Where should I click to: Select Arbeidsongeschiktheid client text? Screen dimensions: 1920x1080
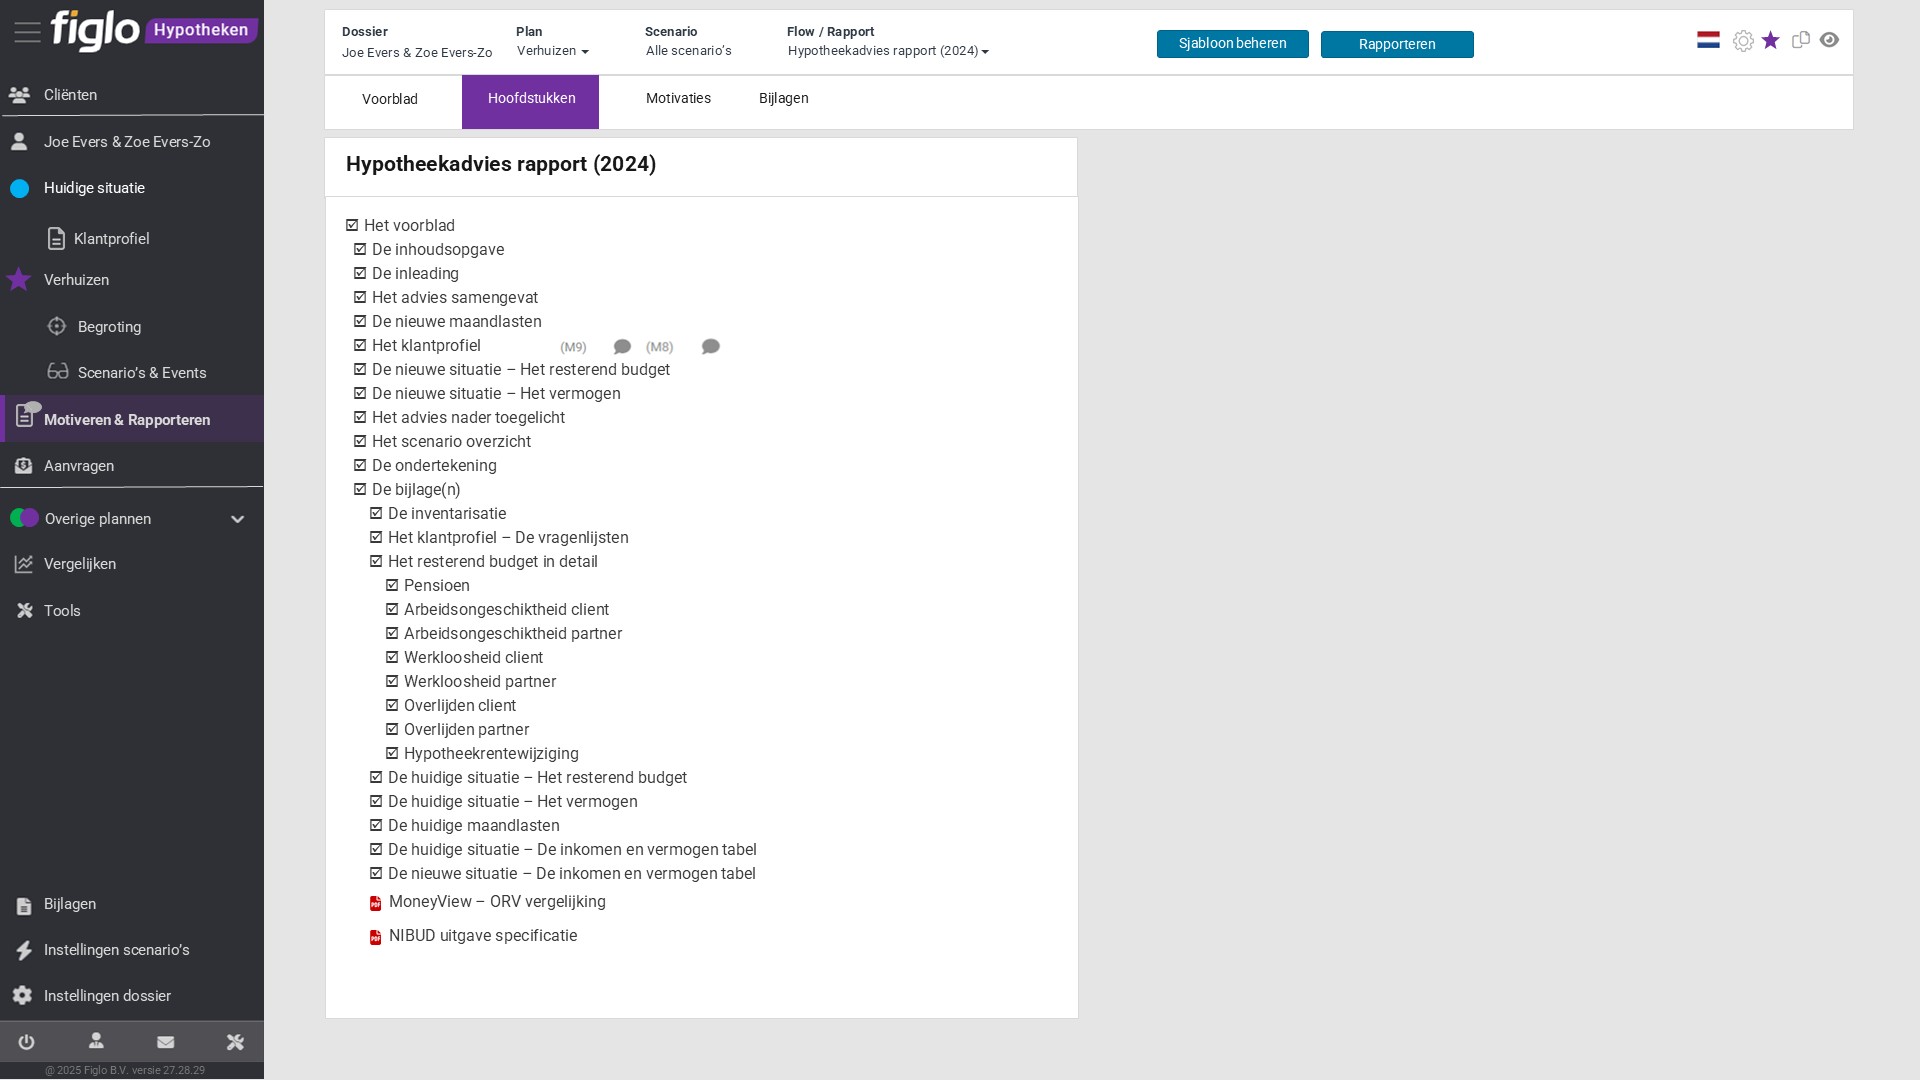[506, 610]
